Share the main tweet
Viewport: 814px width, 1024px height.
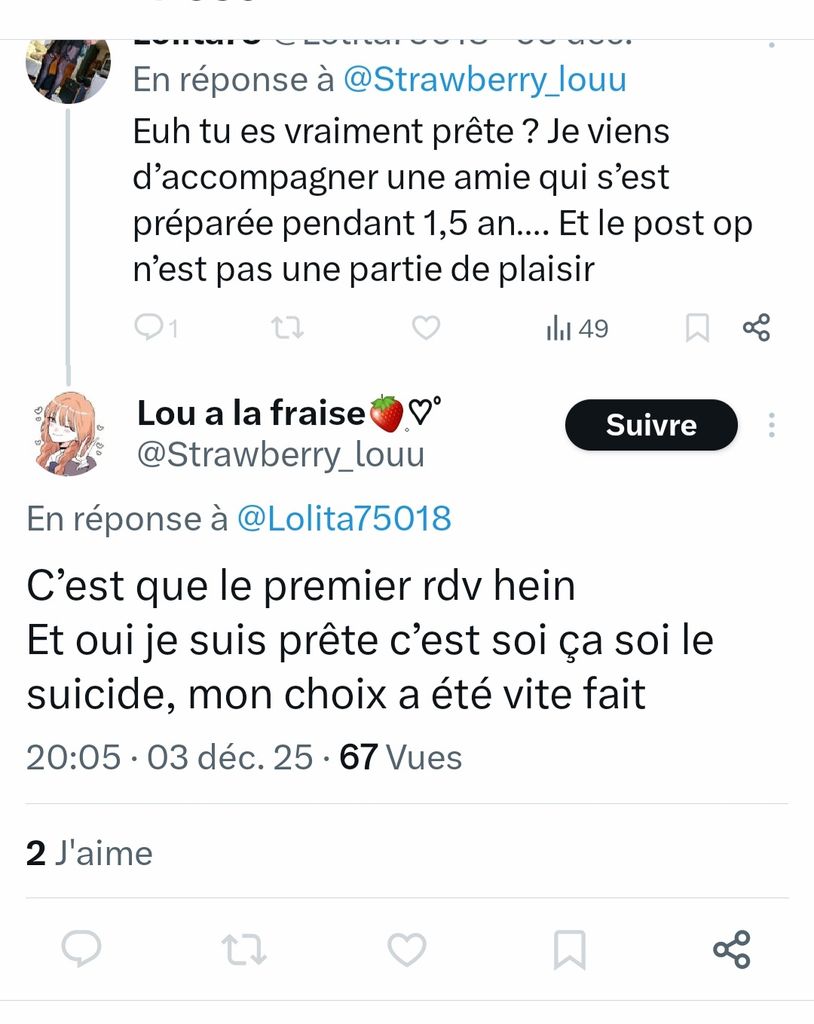click(x=732, y=949)
